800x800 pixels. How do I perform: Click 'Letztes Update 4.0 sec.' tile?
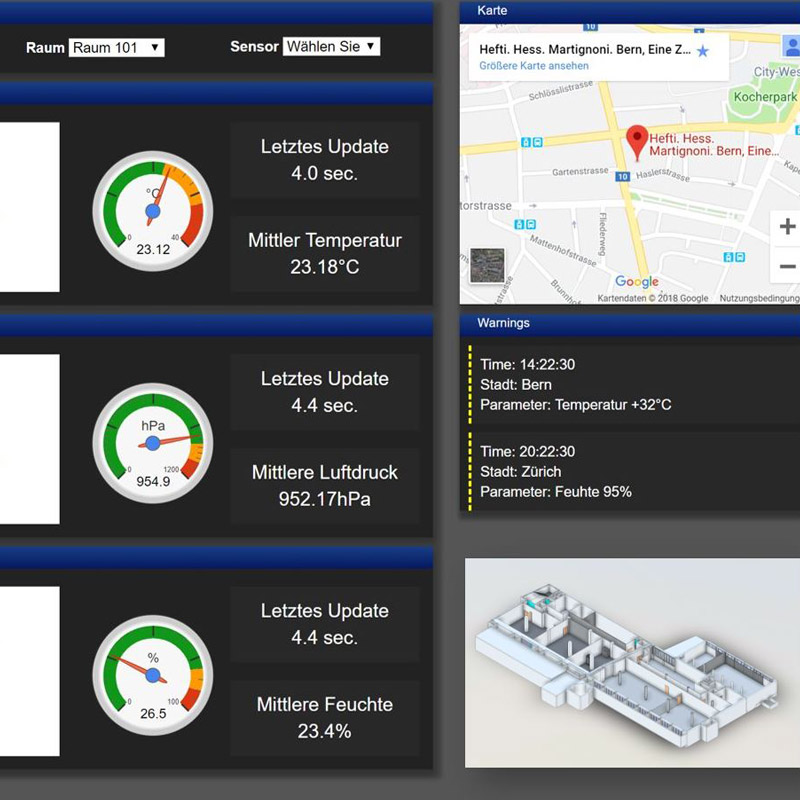click(x=324, y=160)
